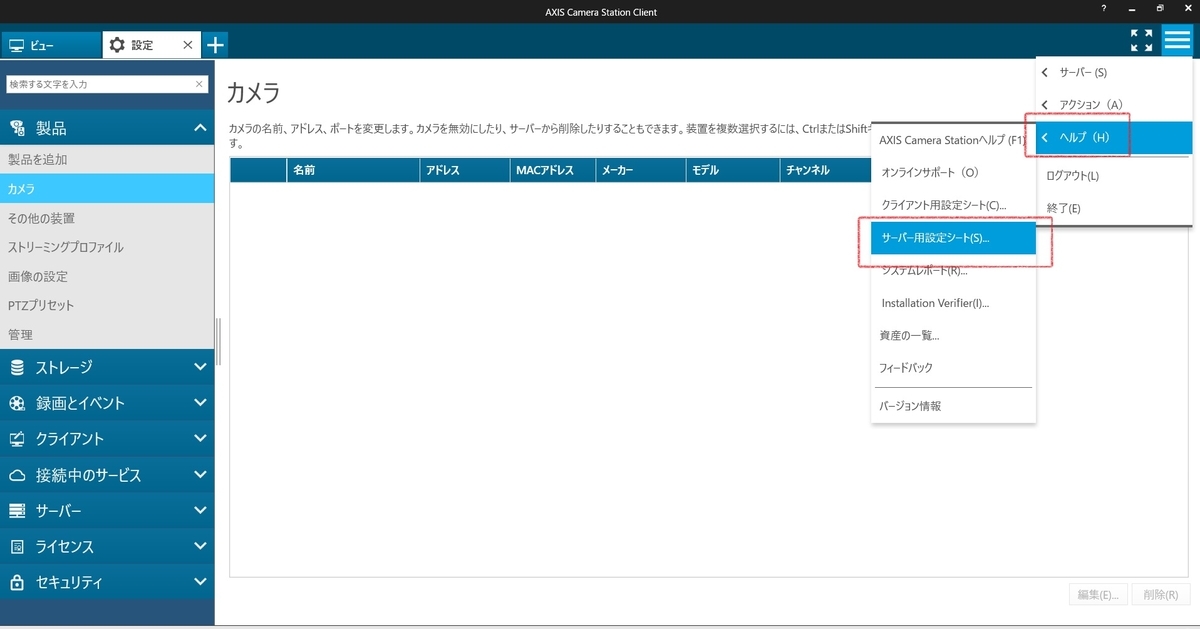1200x629 pixels.
Task: Open the サーバー (S) submenu
Action: (1114, 73)
